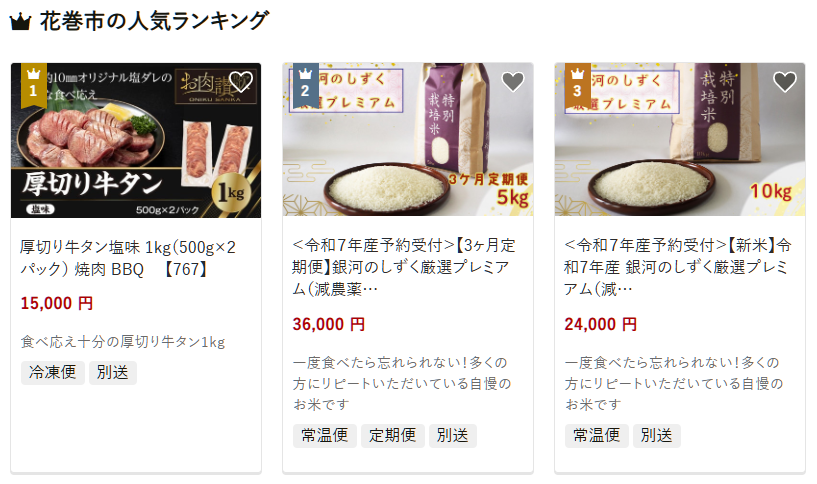Open the 厚切り牛タン product image
The image size is (817, 484).
click(x=136, y=140)
